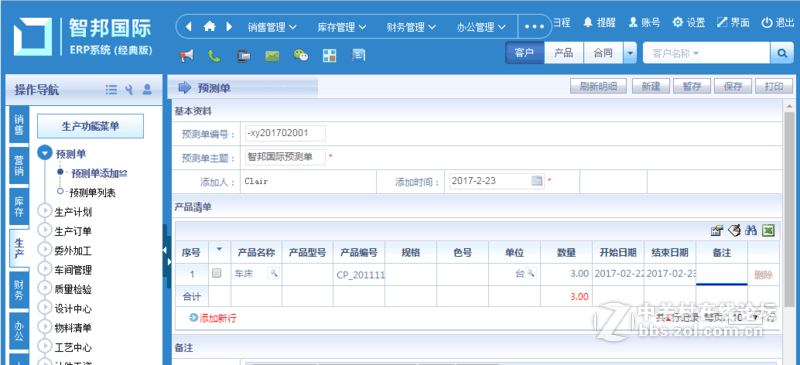800x365 pixels.
Task: Expand the 生产订单 tree item
Action: click(x=45, y=231)
